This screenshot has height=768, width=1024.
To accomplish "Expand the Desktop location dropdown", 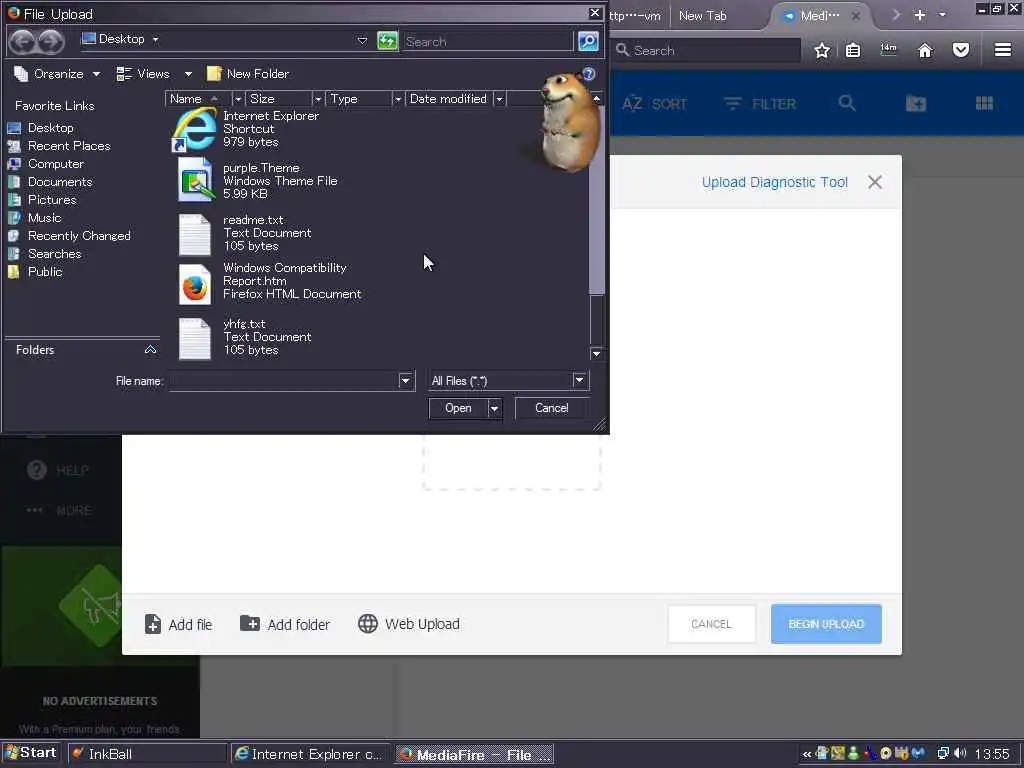I will pos(155,39).
